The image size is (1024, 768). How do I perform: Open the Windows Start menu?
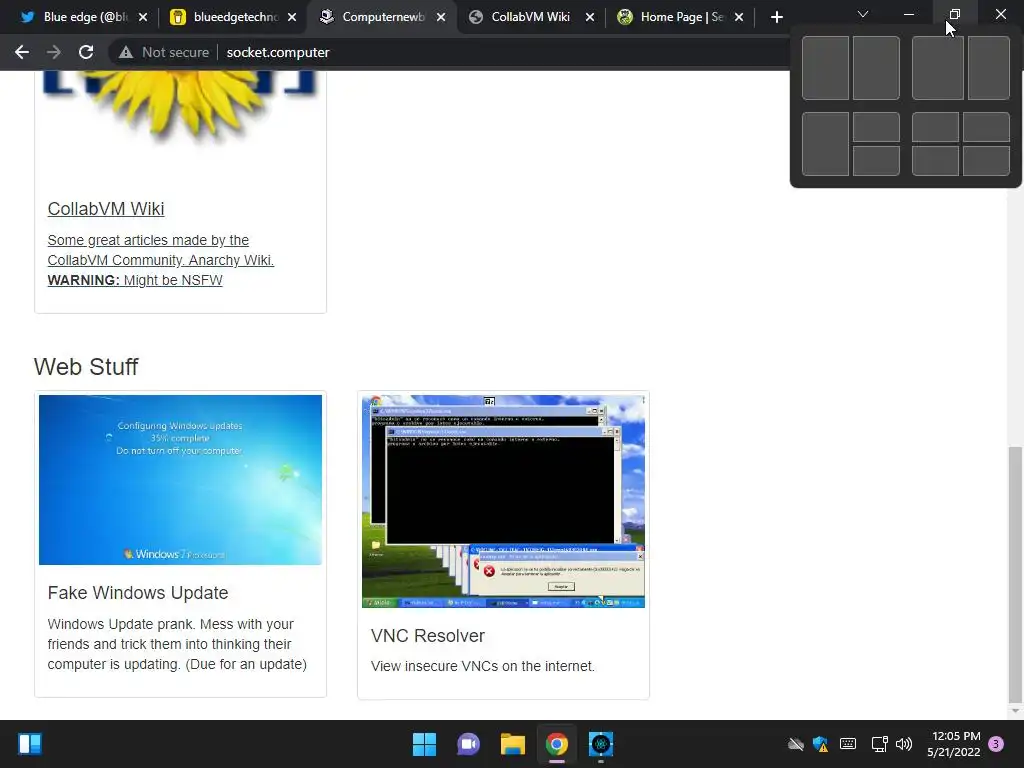[x=424, y=744]
